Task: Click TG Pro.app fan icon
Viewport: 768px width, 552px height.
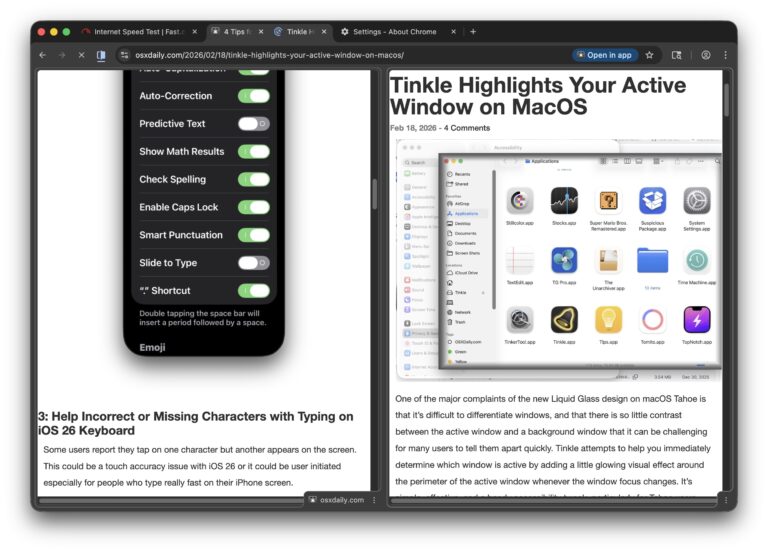Action: tap(564, 261)
